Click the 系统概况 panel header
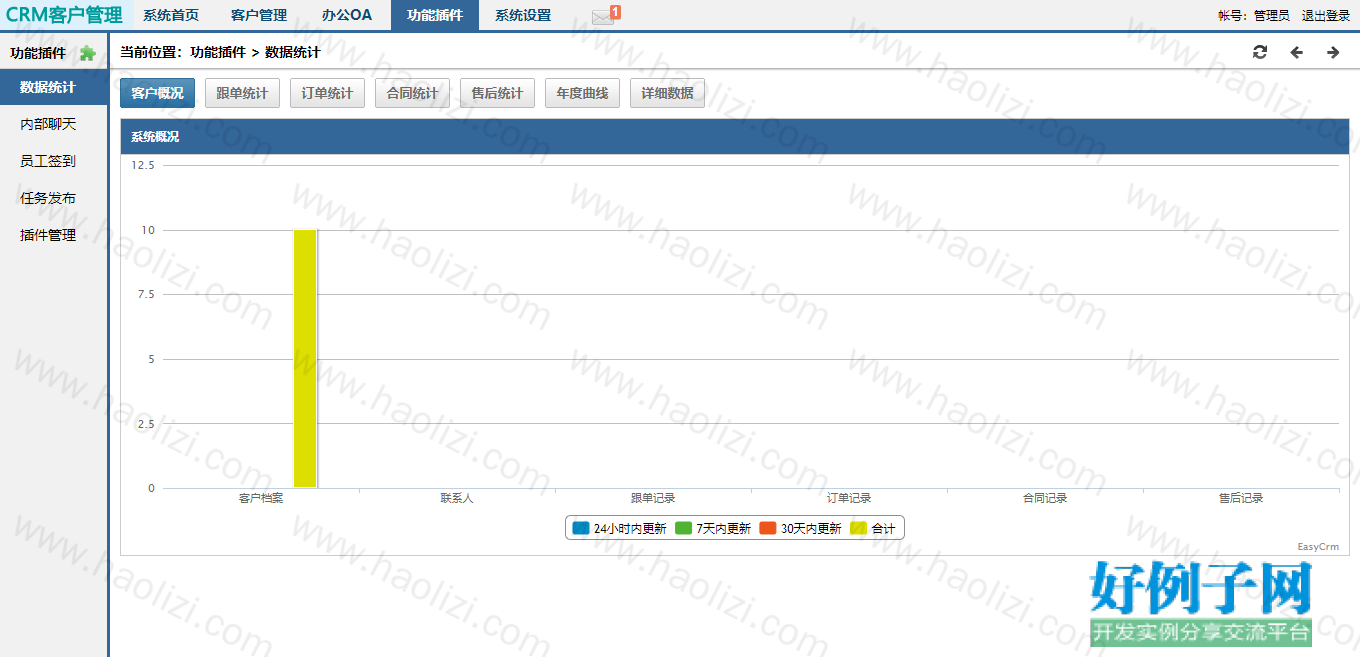 [735, 137]
